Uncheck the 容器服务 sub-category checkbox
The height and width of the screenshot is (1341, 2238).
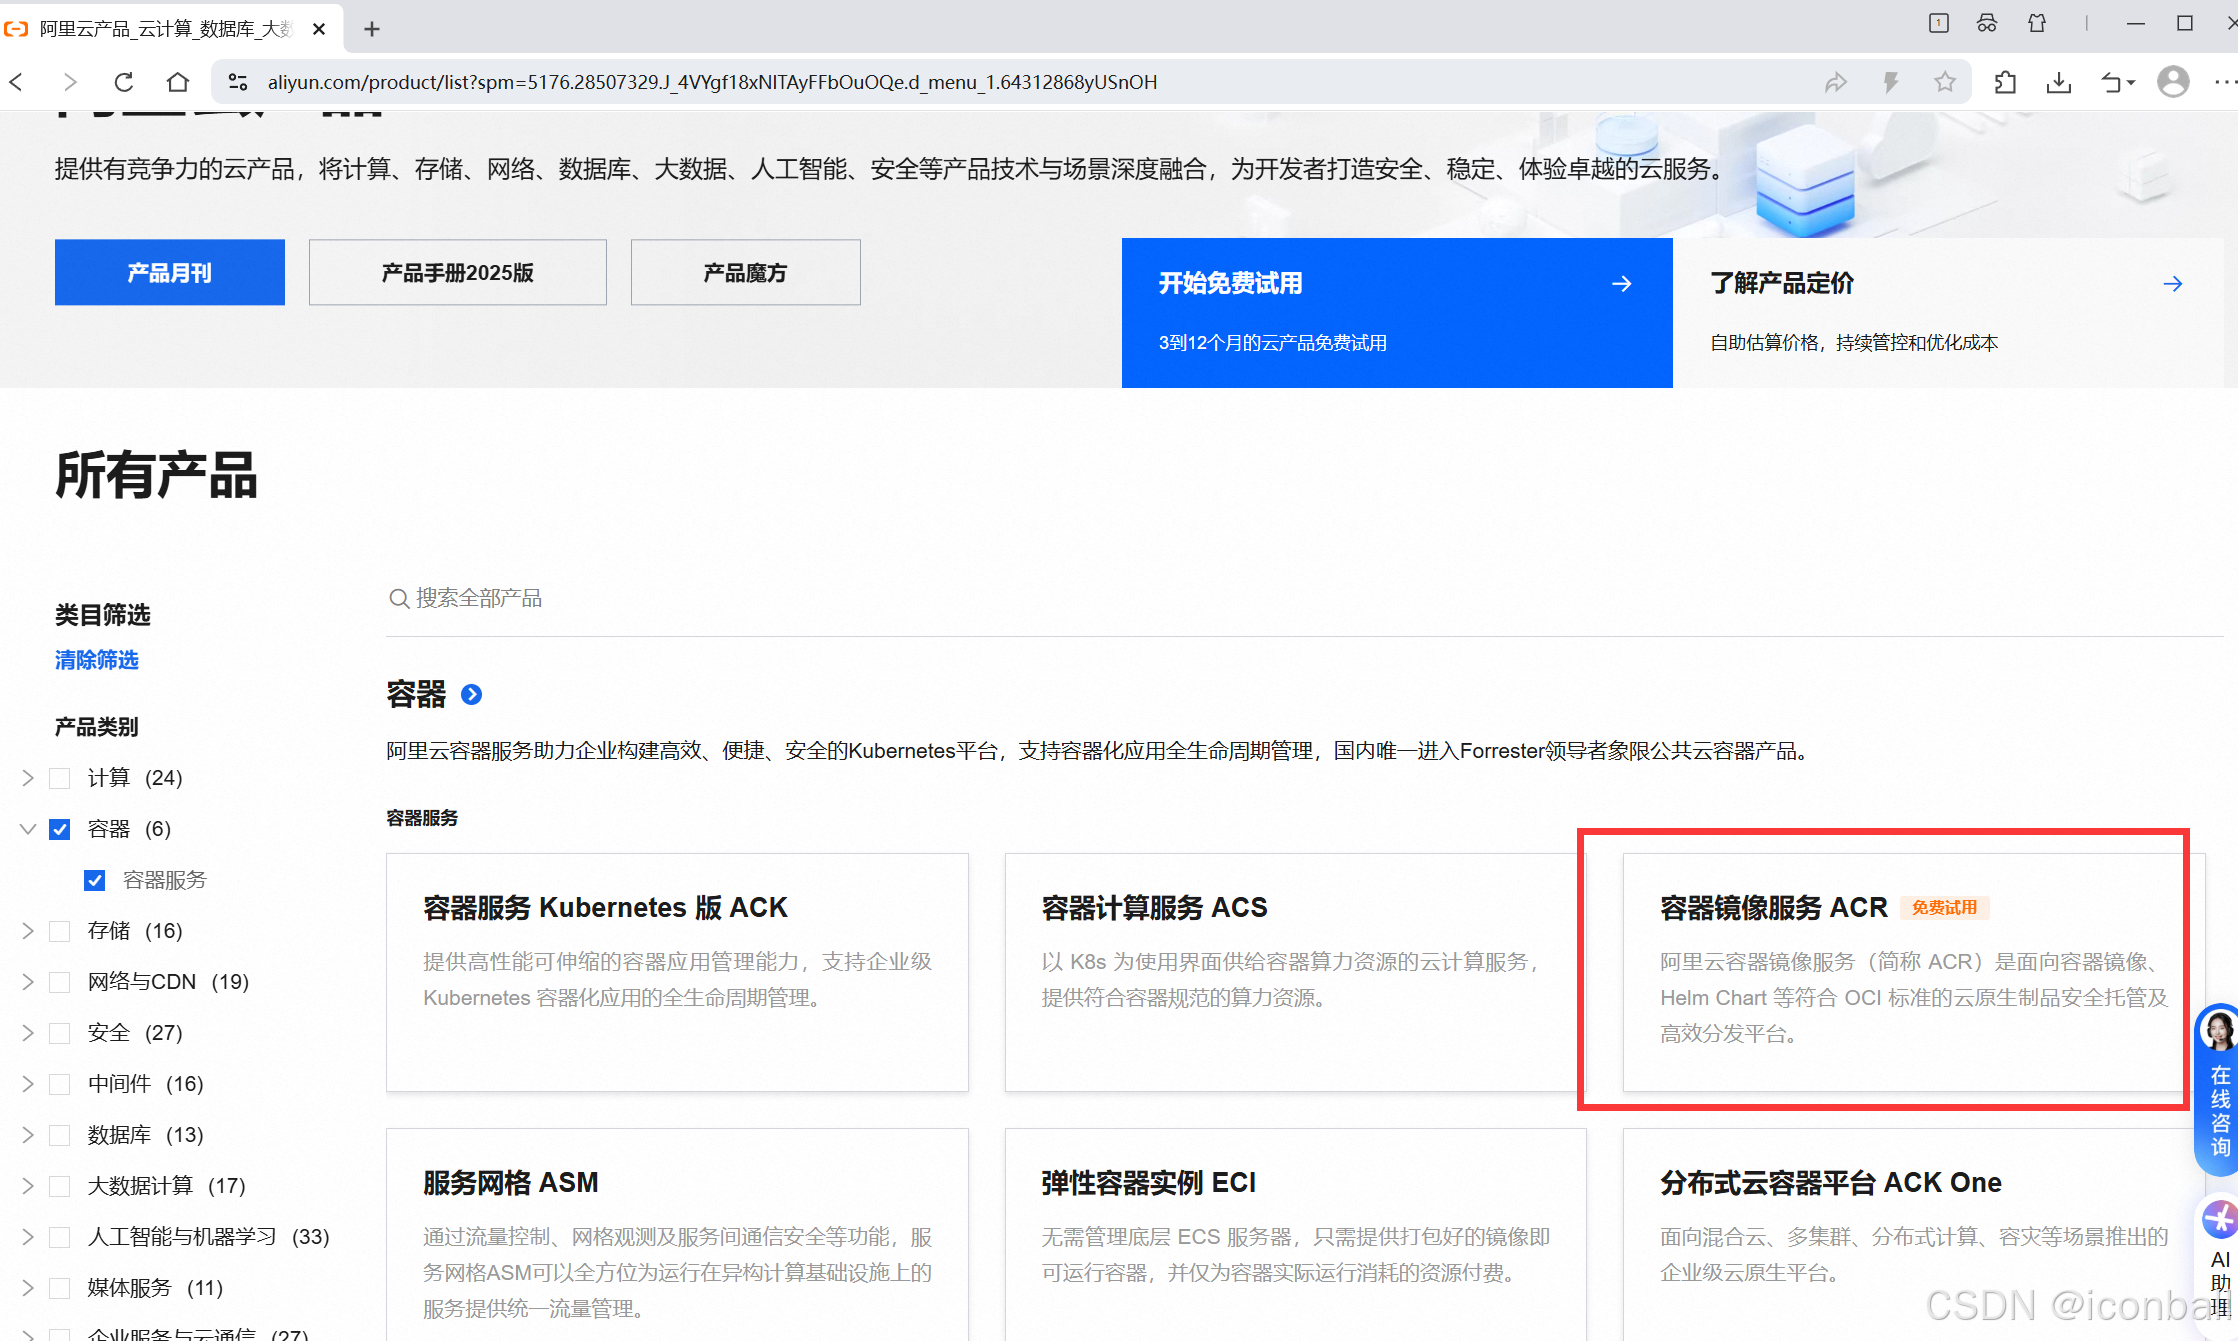point(95,880)
